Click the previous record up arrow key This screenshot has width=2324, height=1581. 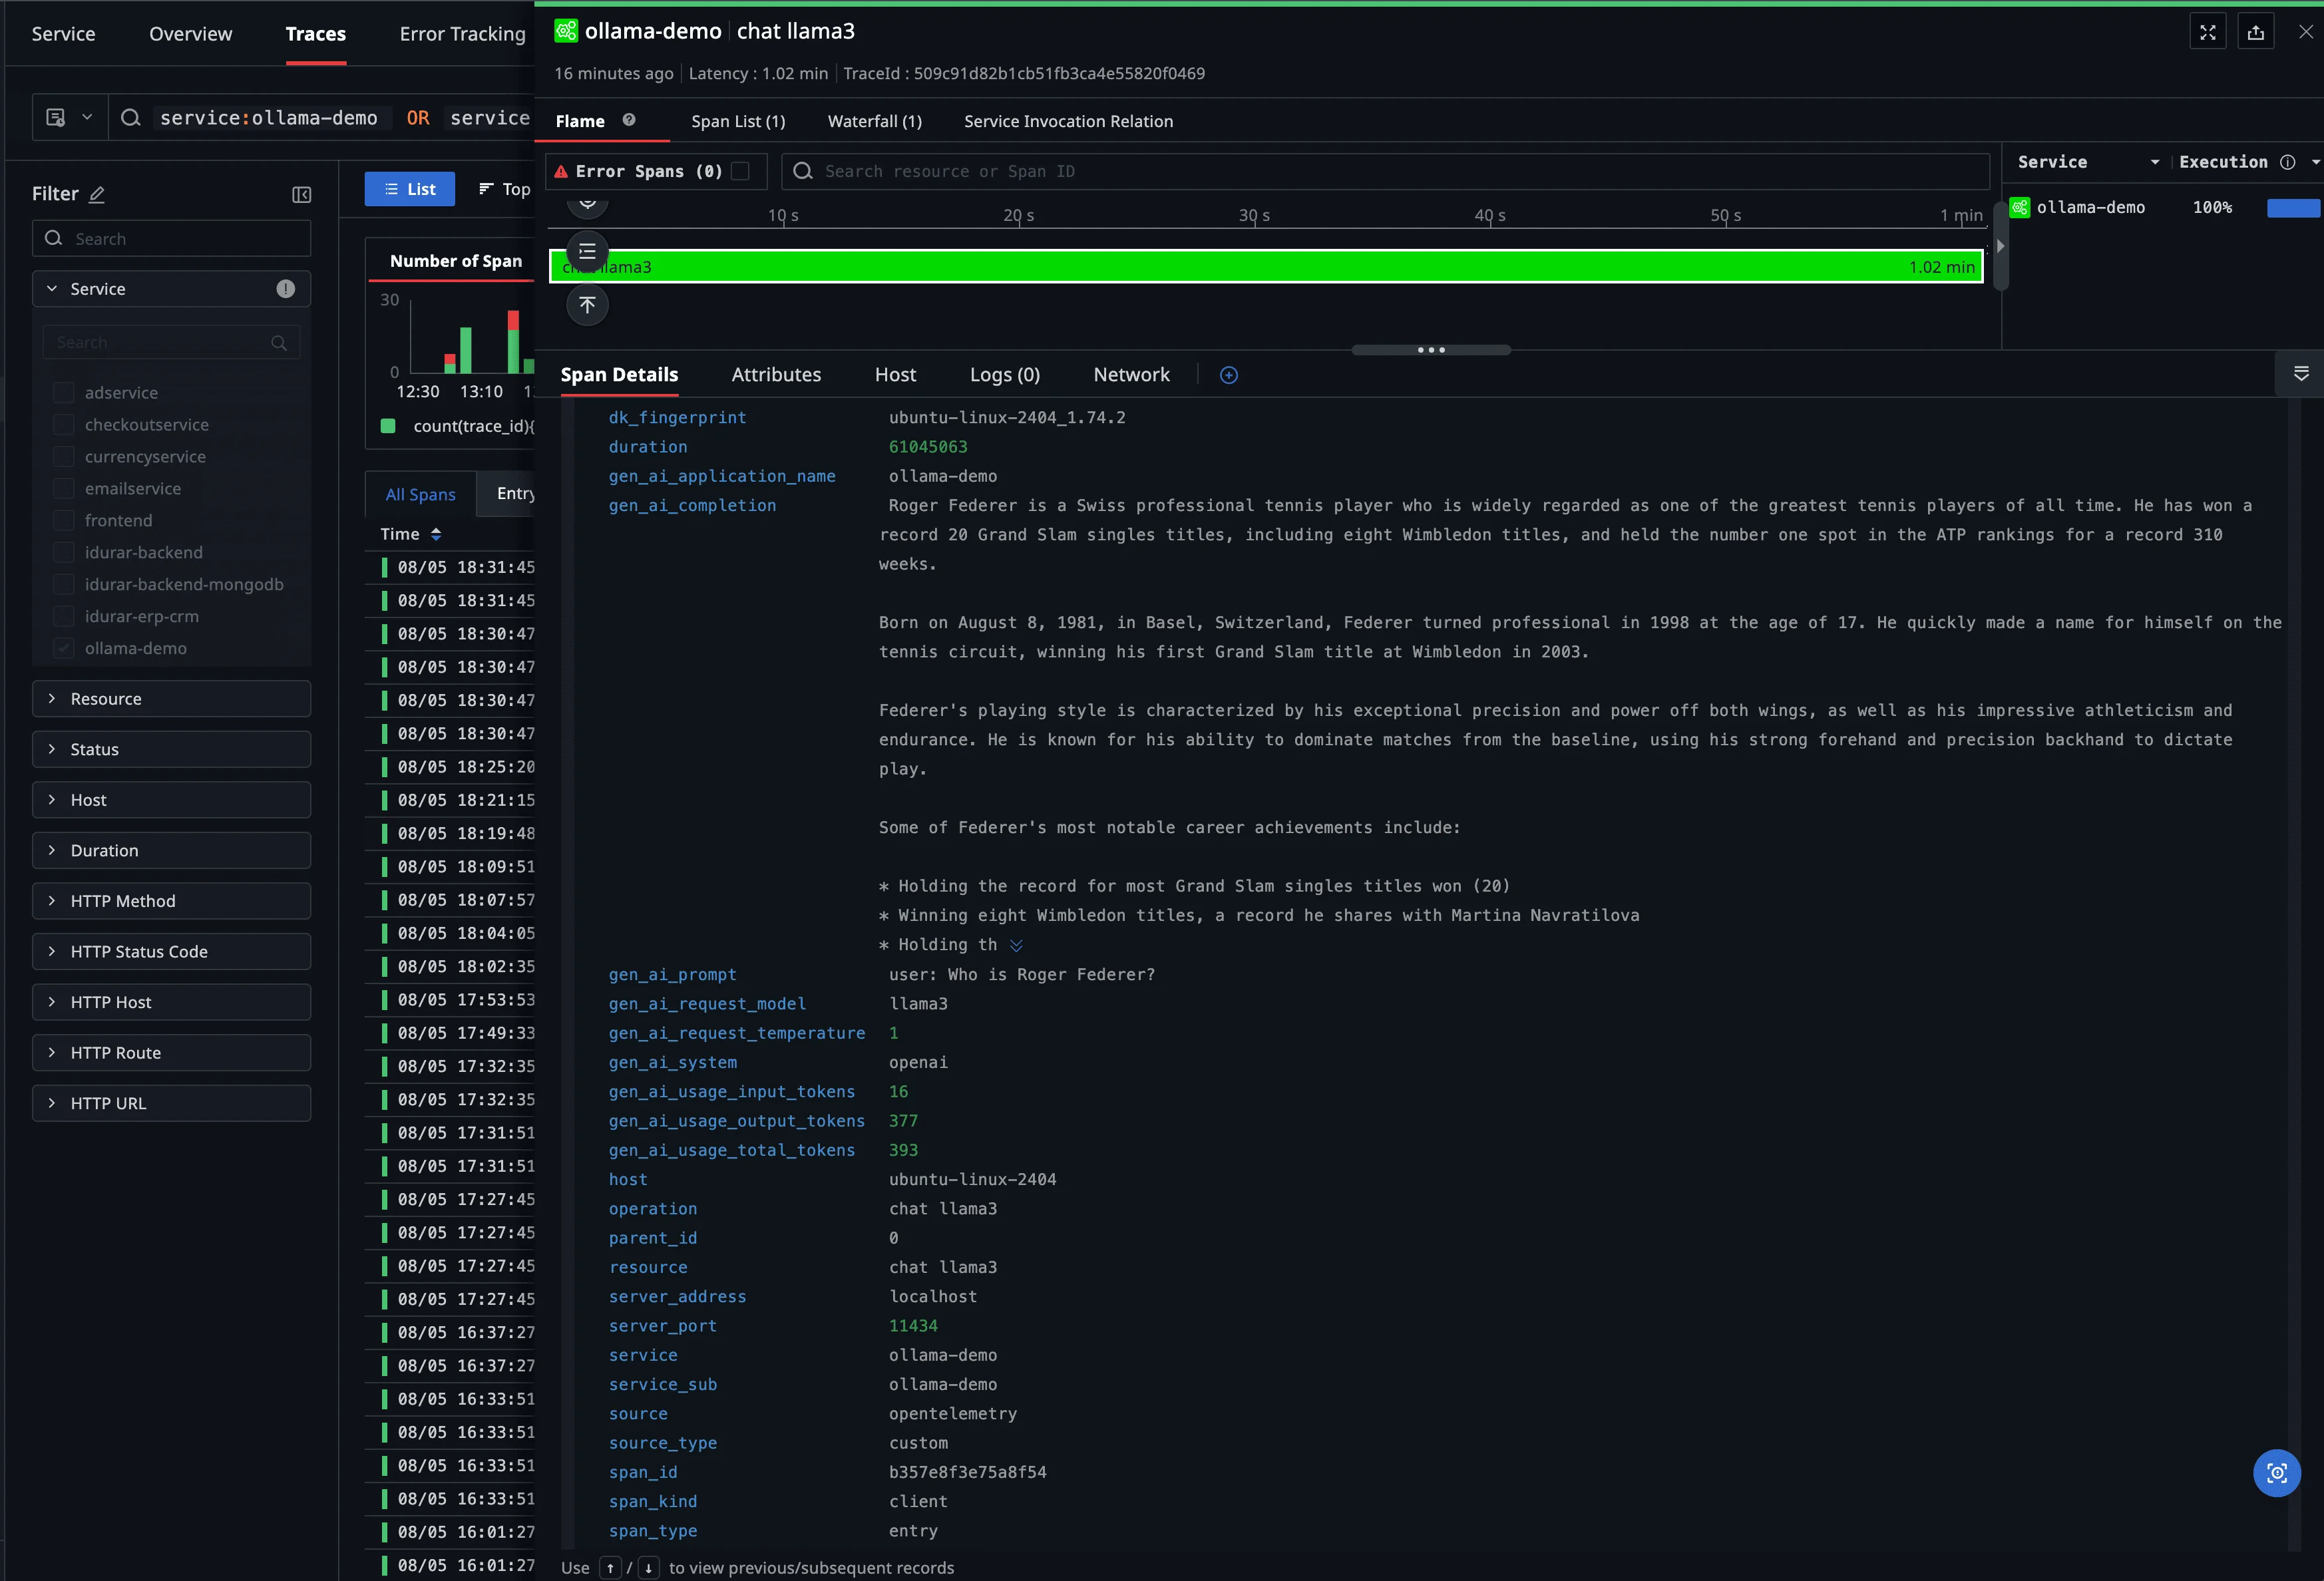(610, 1568)
